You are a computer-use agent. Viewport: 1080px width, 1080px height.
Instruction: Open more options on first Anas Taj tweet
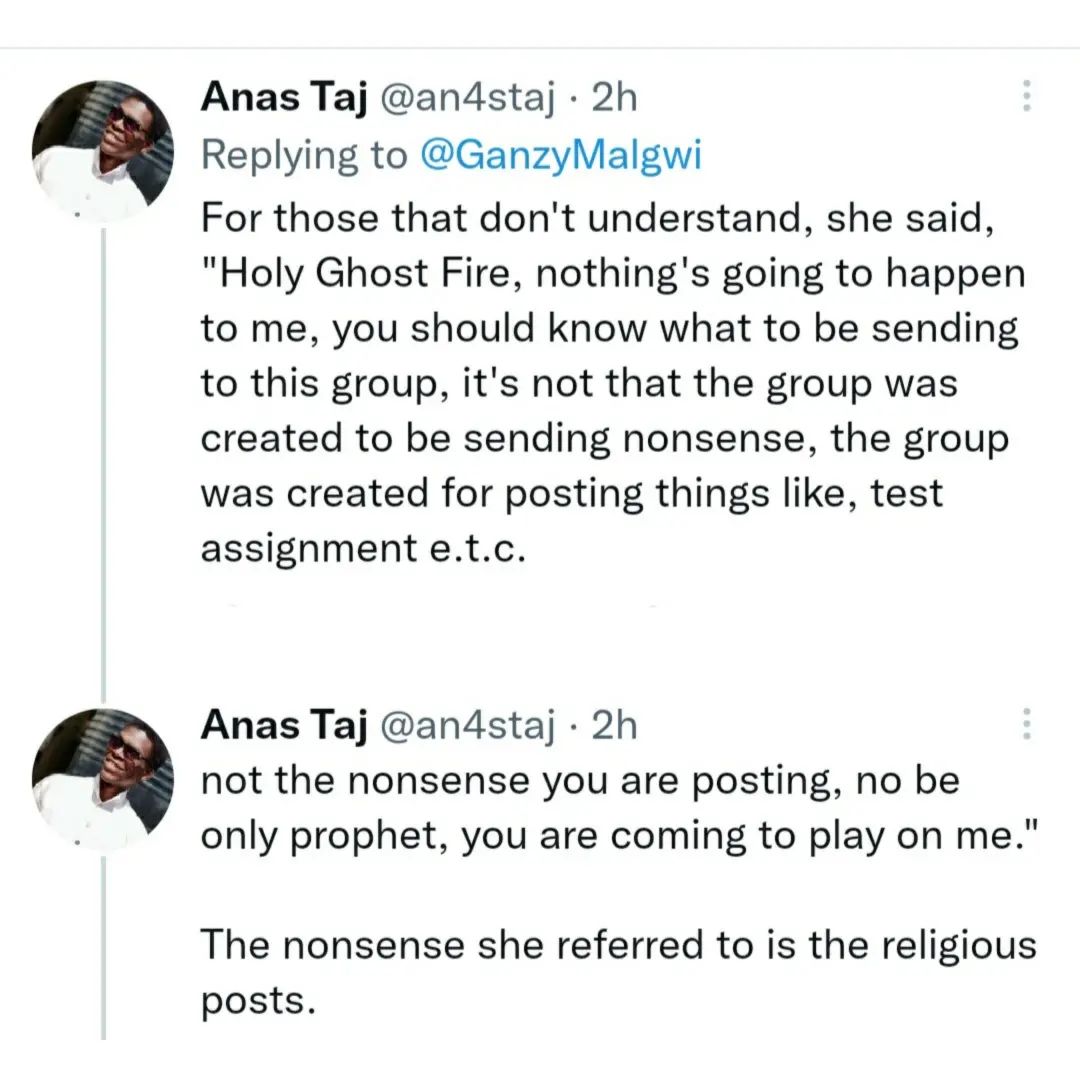[1025, 96]
